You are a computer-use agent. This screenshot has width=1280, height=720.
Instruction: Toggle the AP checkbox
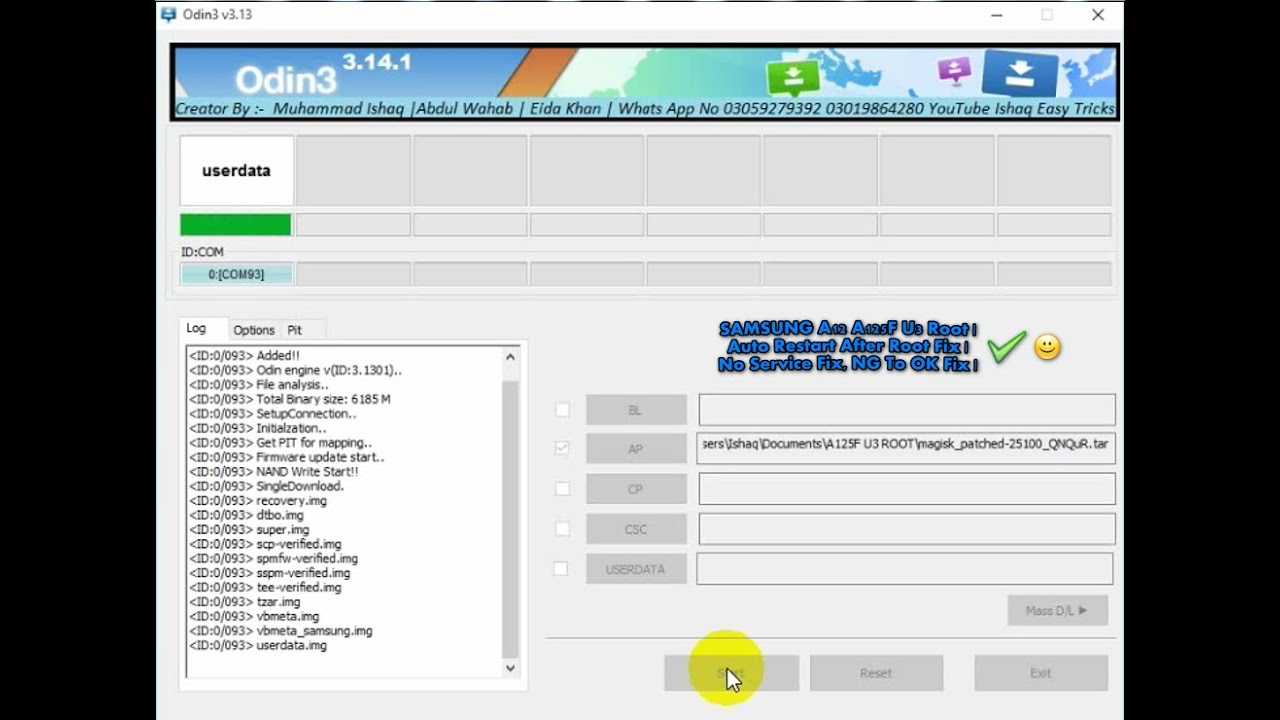pos(562,449)
